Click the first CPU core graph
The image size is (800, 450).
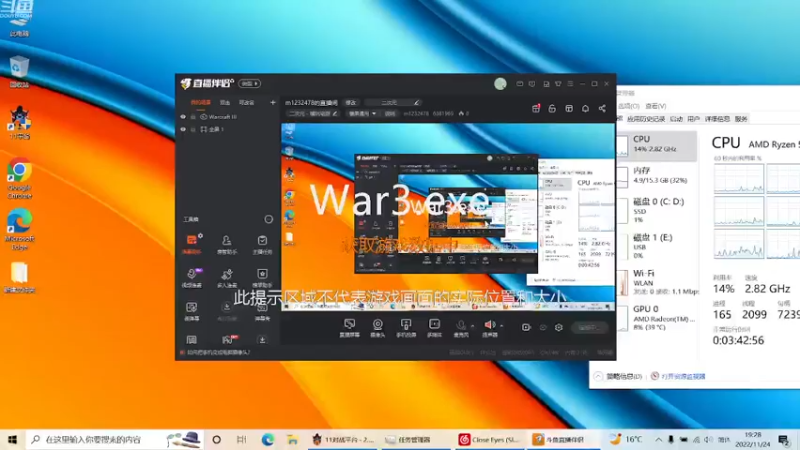738,178
